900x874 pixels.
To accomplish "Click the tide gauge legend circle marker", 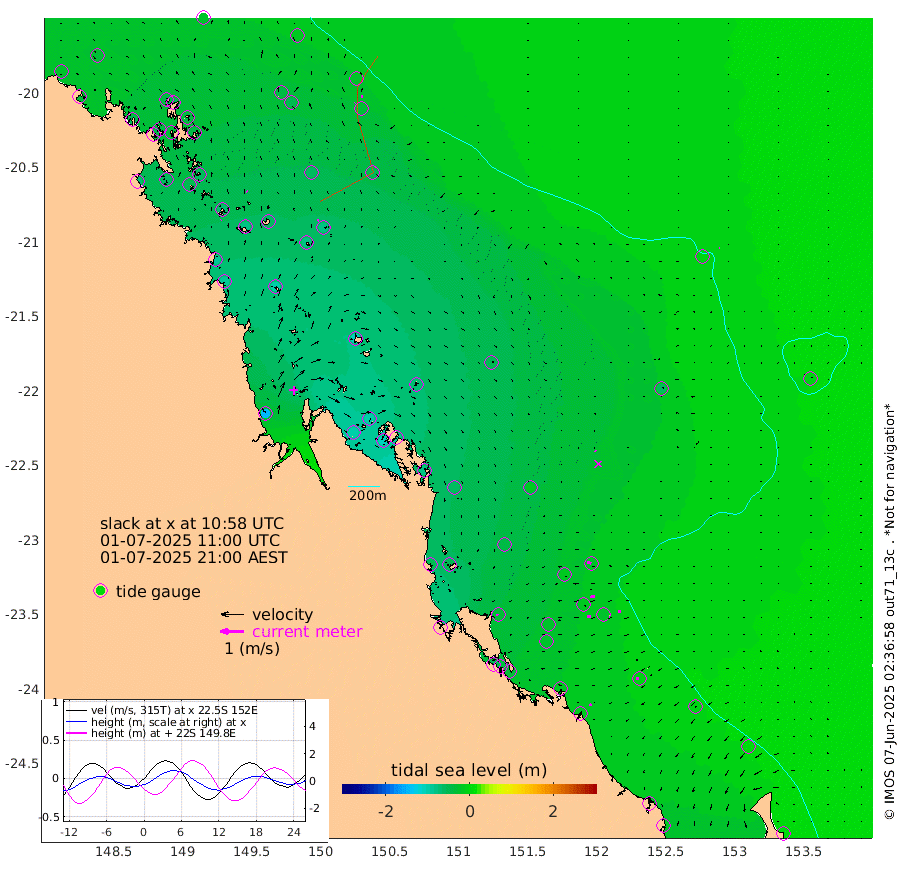I will (100, 591).
